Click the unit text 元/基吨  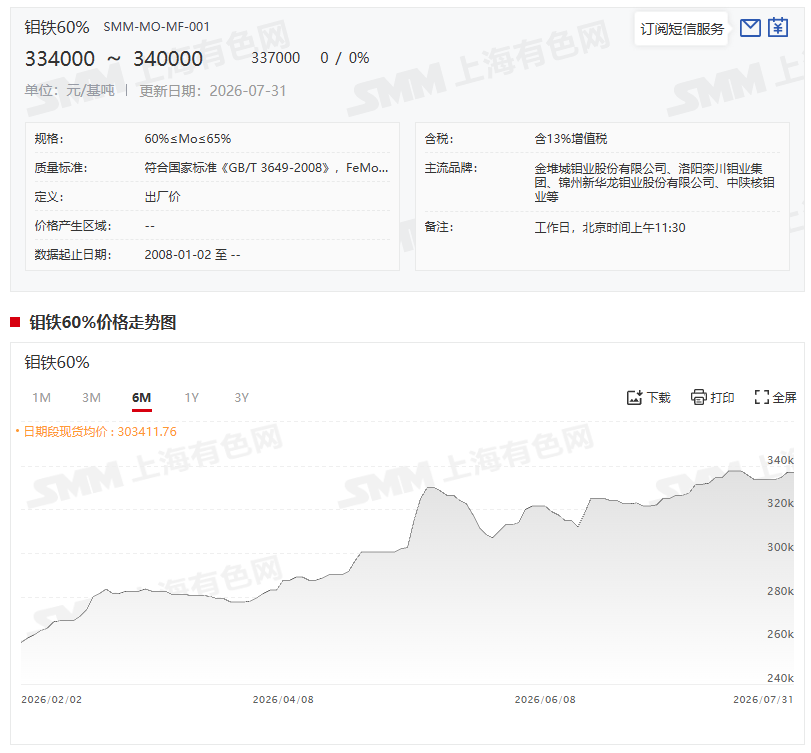pos(91,91)
